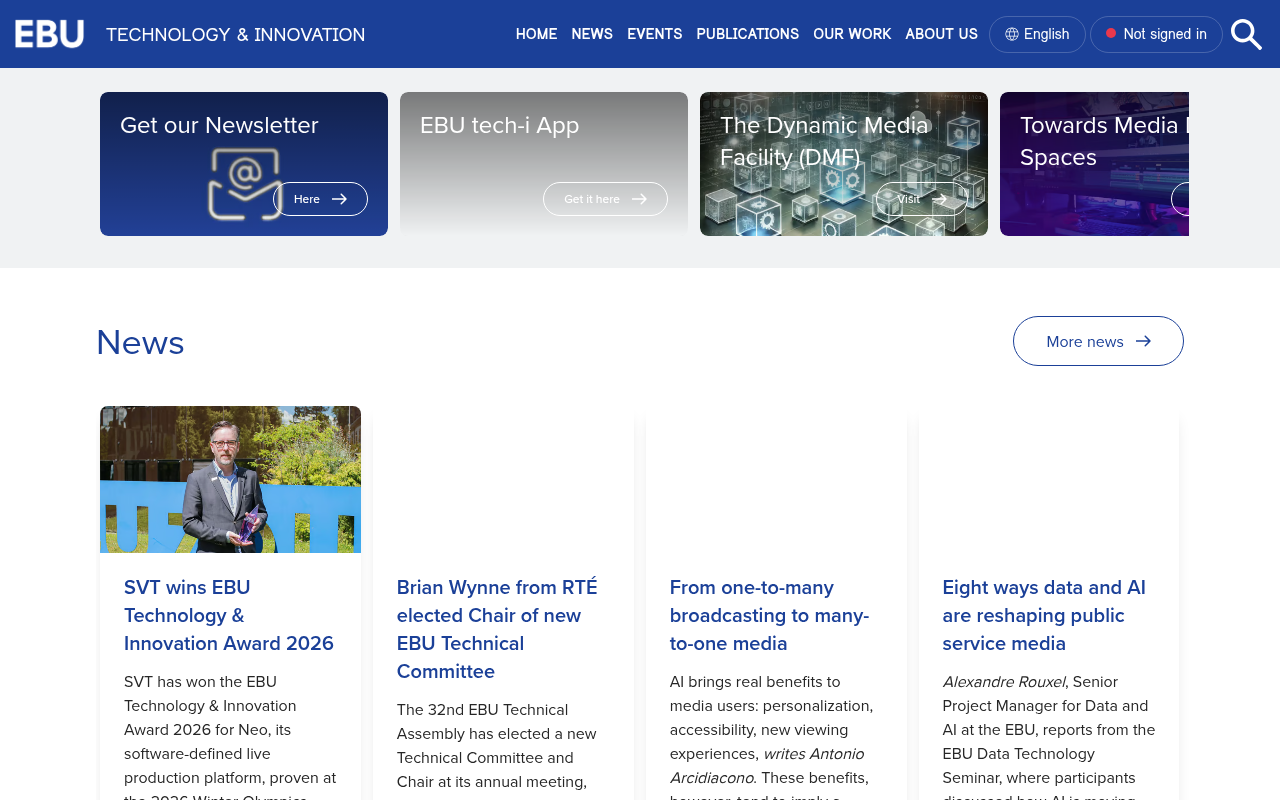Viewport: 1280px width, 800px height.
Task: Open the EVENTS menu item
Action: (x=655, y=34)
